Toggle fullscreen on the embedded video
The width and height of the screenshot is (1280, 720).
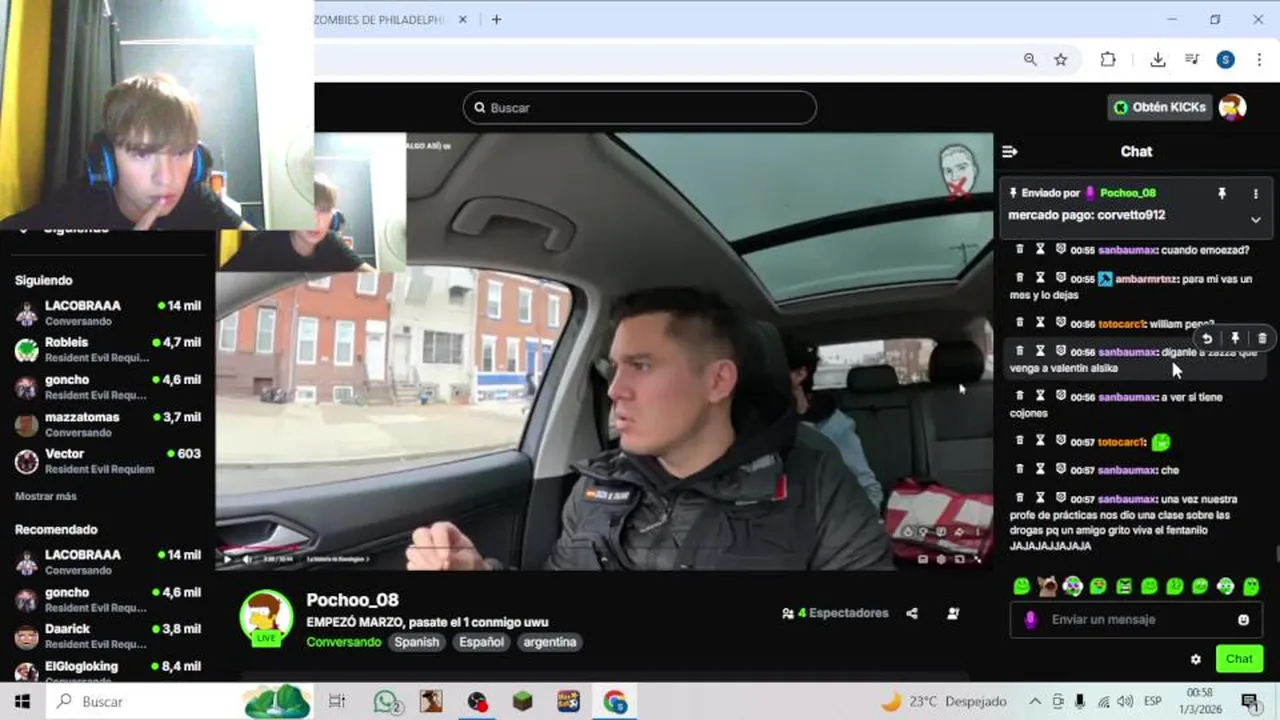[x=977, y=559]
